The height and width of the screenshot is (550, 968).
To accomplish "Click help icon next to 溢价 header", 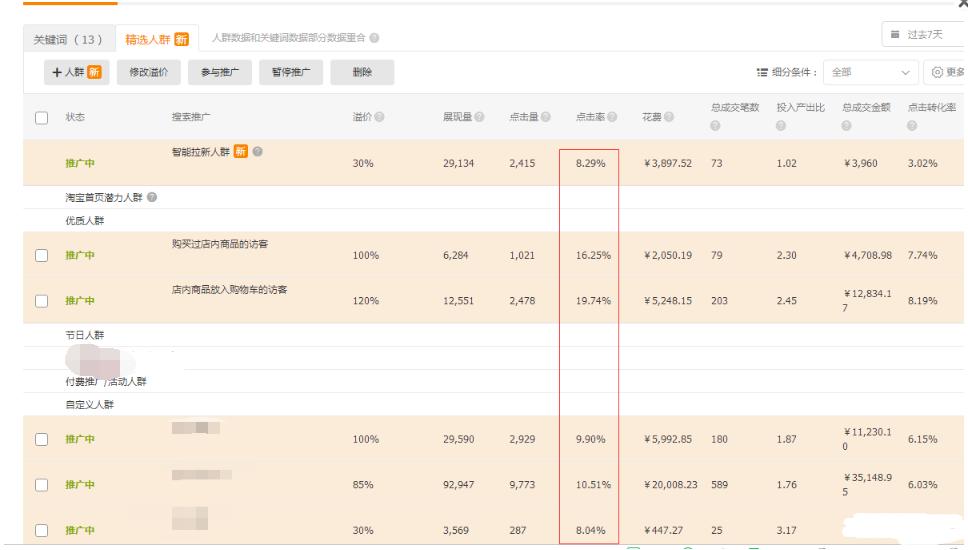I will click(x=380, y=117).
